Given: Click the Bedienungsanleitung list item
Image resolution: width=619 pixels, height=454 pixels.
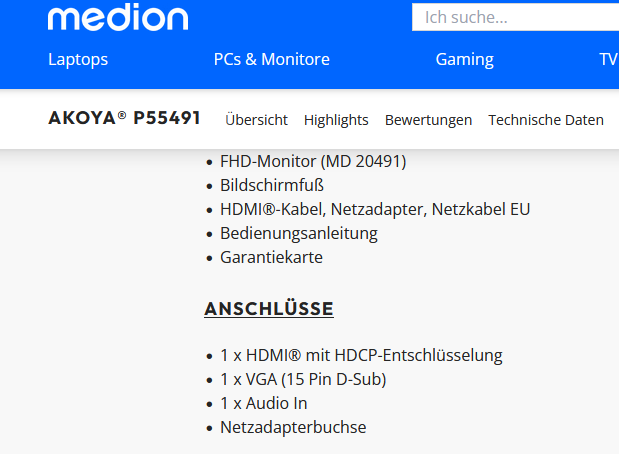Looking at the screenshot, I should coord(299,234).
